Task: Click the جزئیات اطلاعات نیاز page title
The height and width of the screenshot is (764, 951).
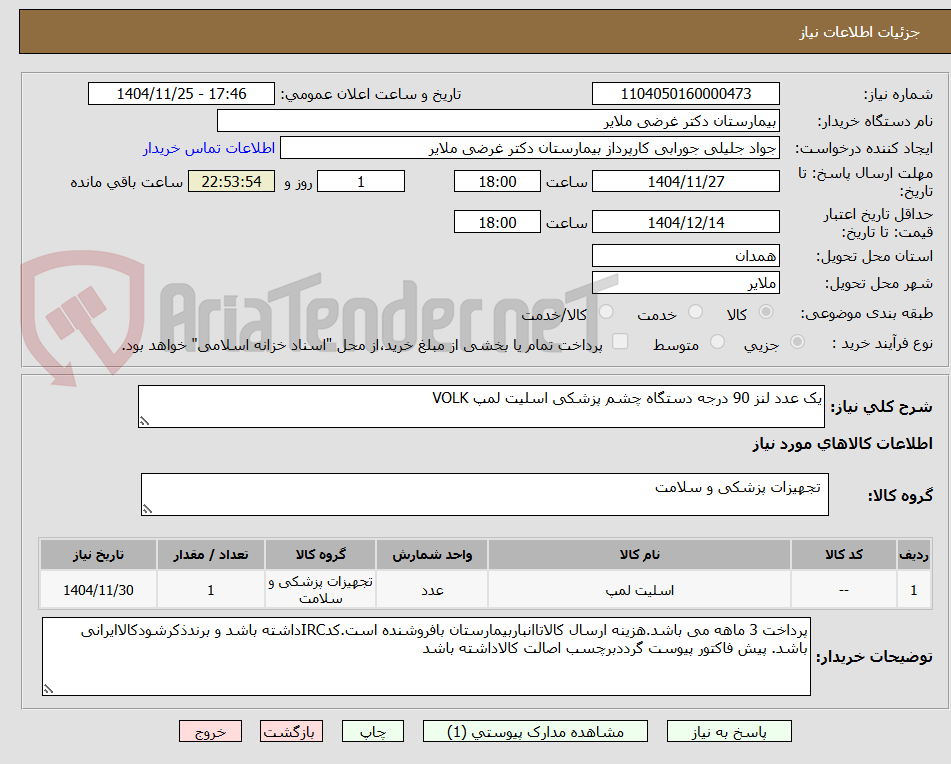Action: [x=859, y=32]
